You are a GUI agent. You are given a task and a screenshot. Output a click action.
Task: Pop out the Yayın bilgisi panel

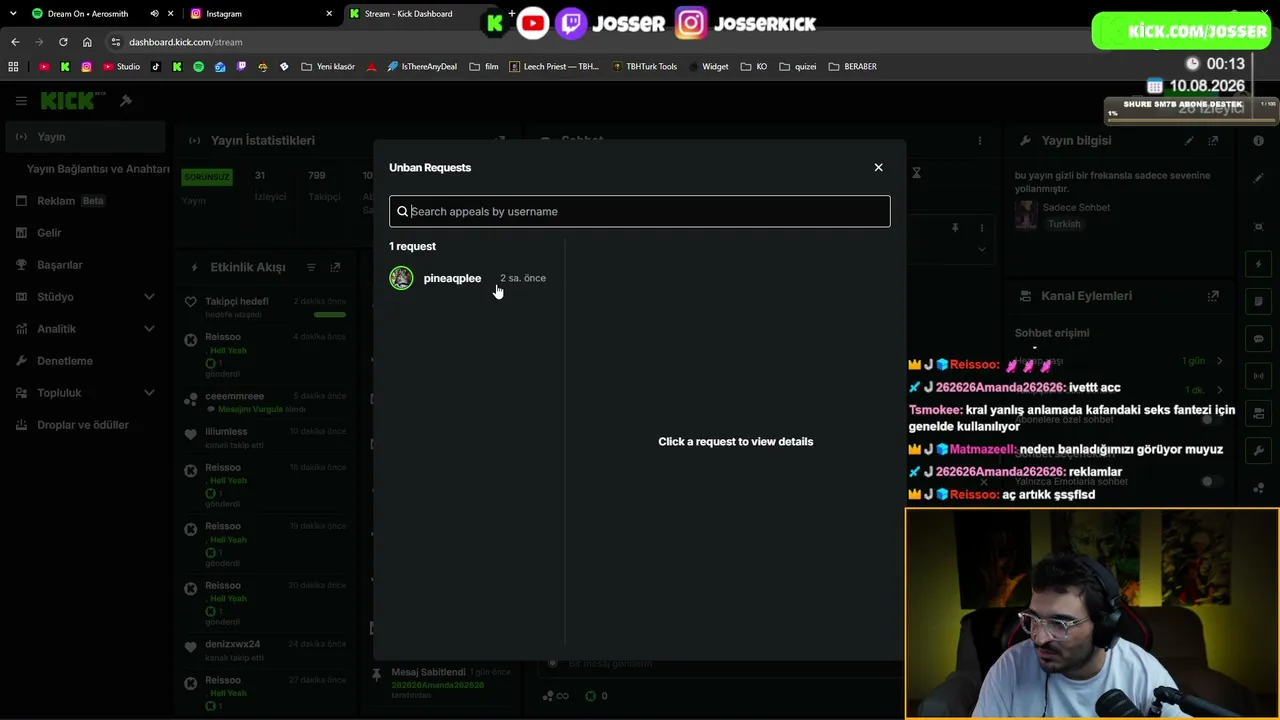point(1213,141)
